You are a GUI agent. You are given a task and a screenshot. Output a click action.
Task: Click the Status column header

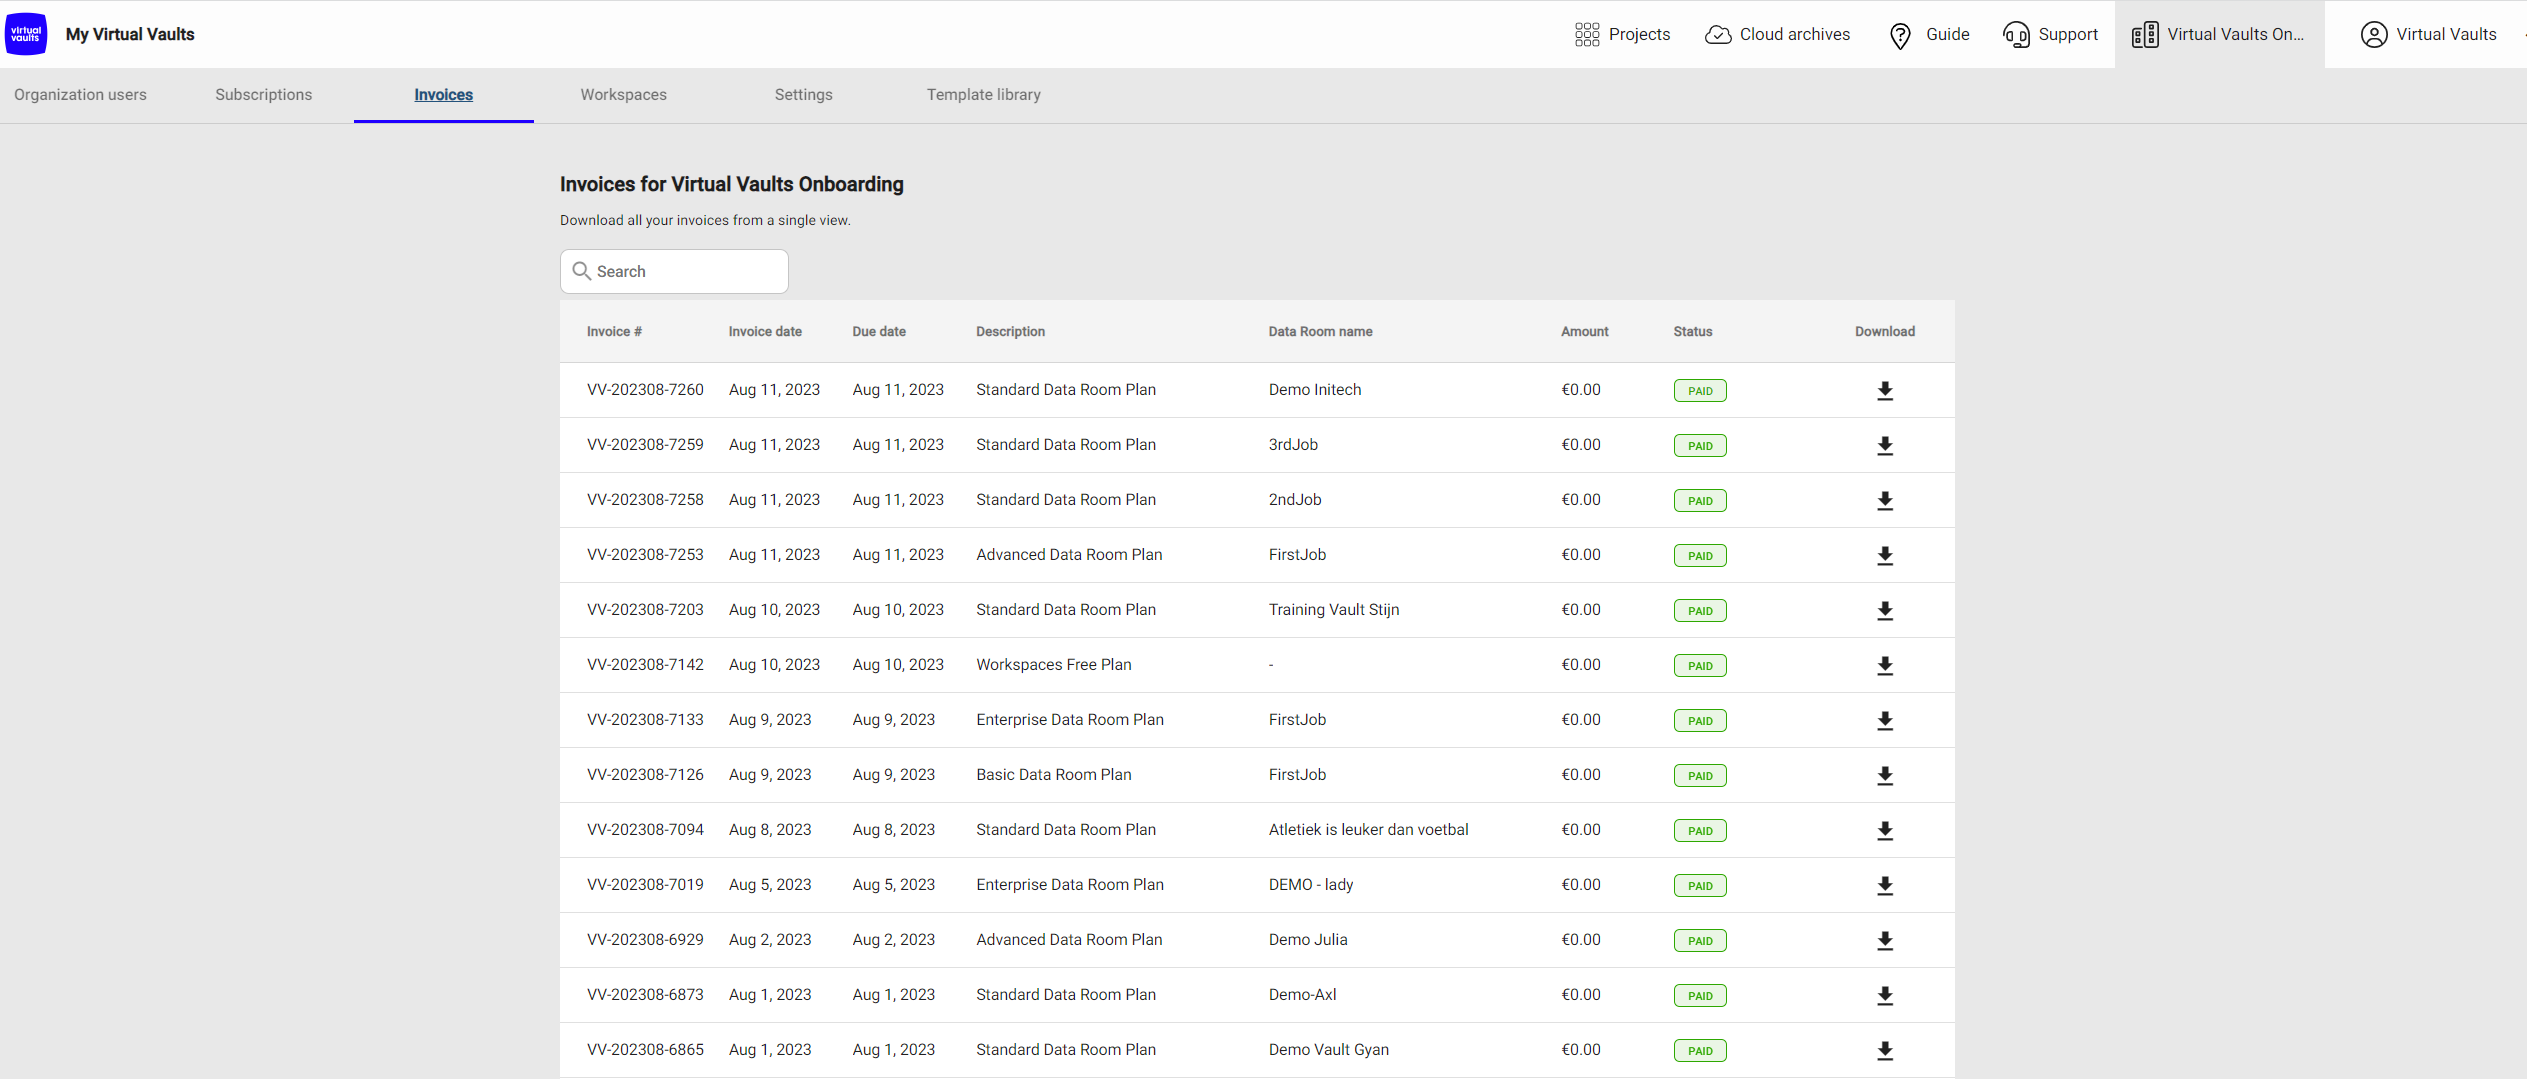point(1693,332)
